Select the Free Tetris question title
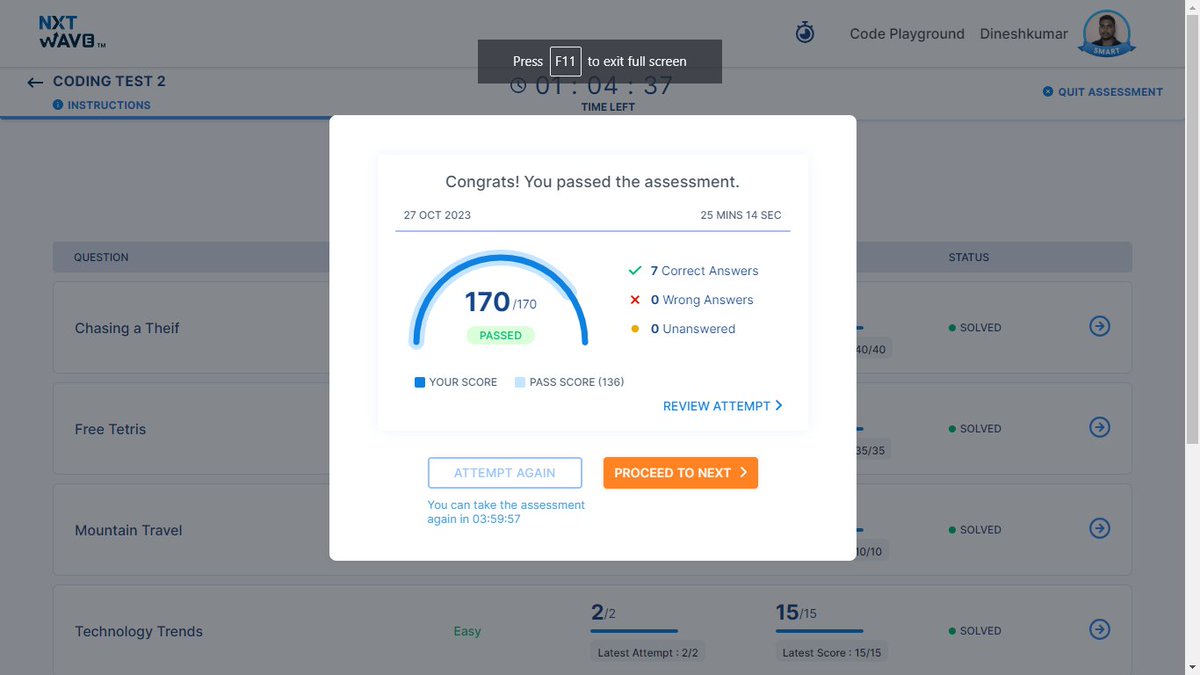This screenshot has width=1200, height=675. (110, 429)
